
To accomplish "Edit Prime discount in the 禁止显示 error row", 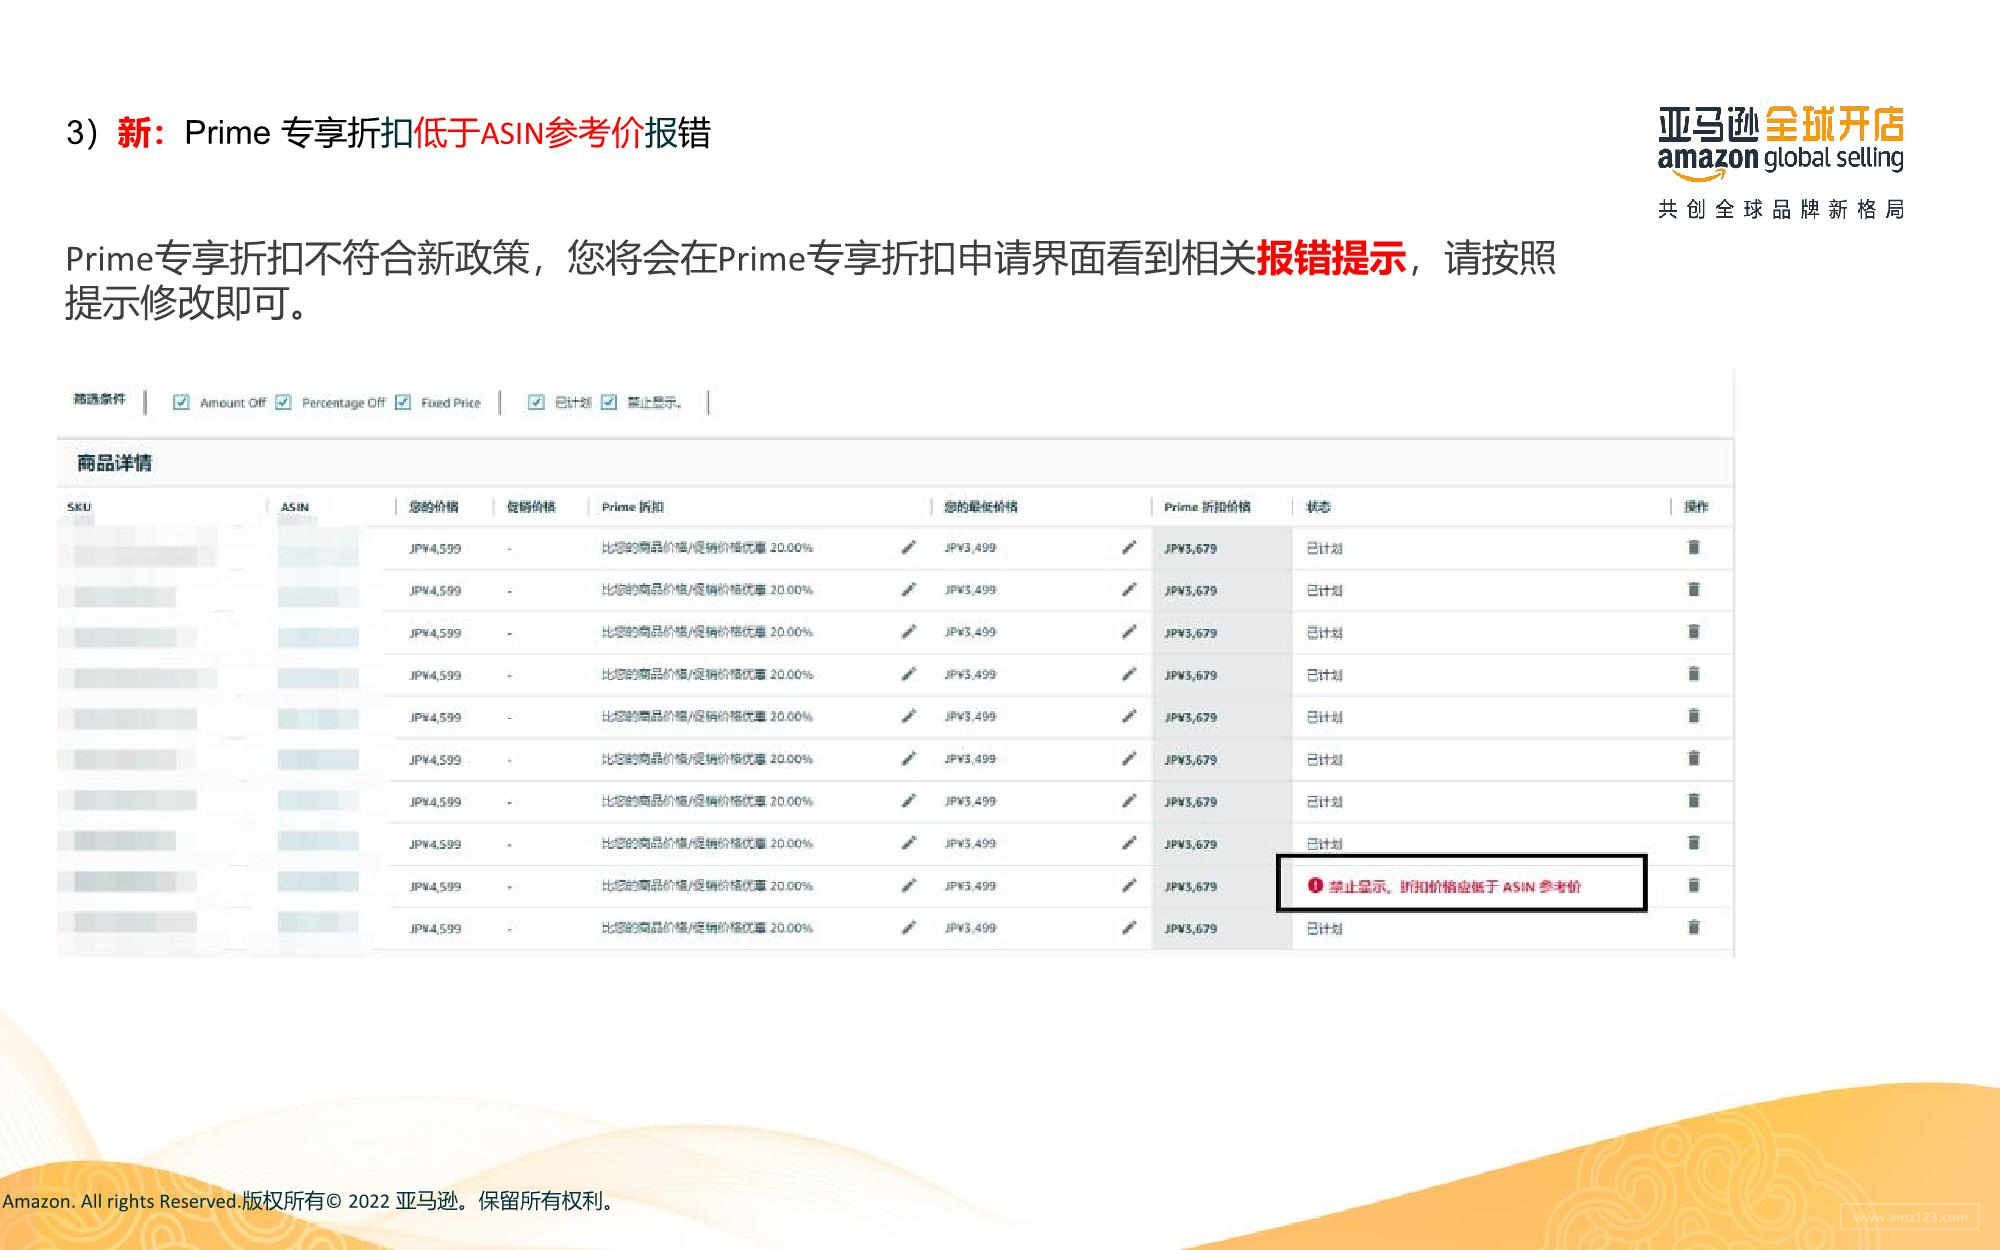I will pos(909,885).
